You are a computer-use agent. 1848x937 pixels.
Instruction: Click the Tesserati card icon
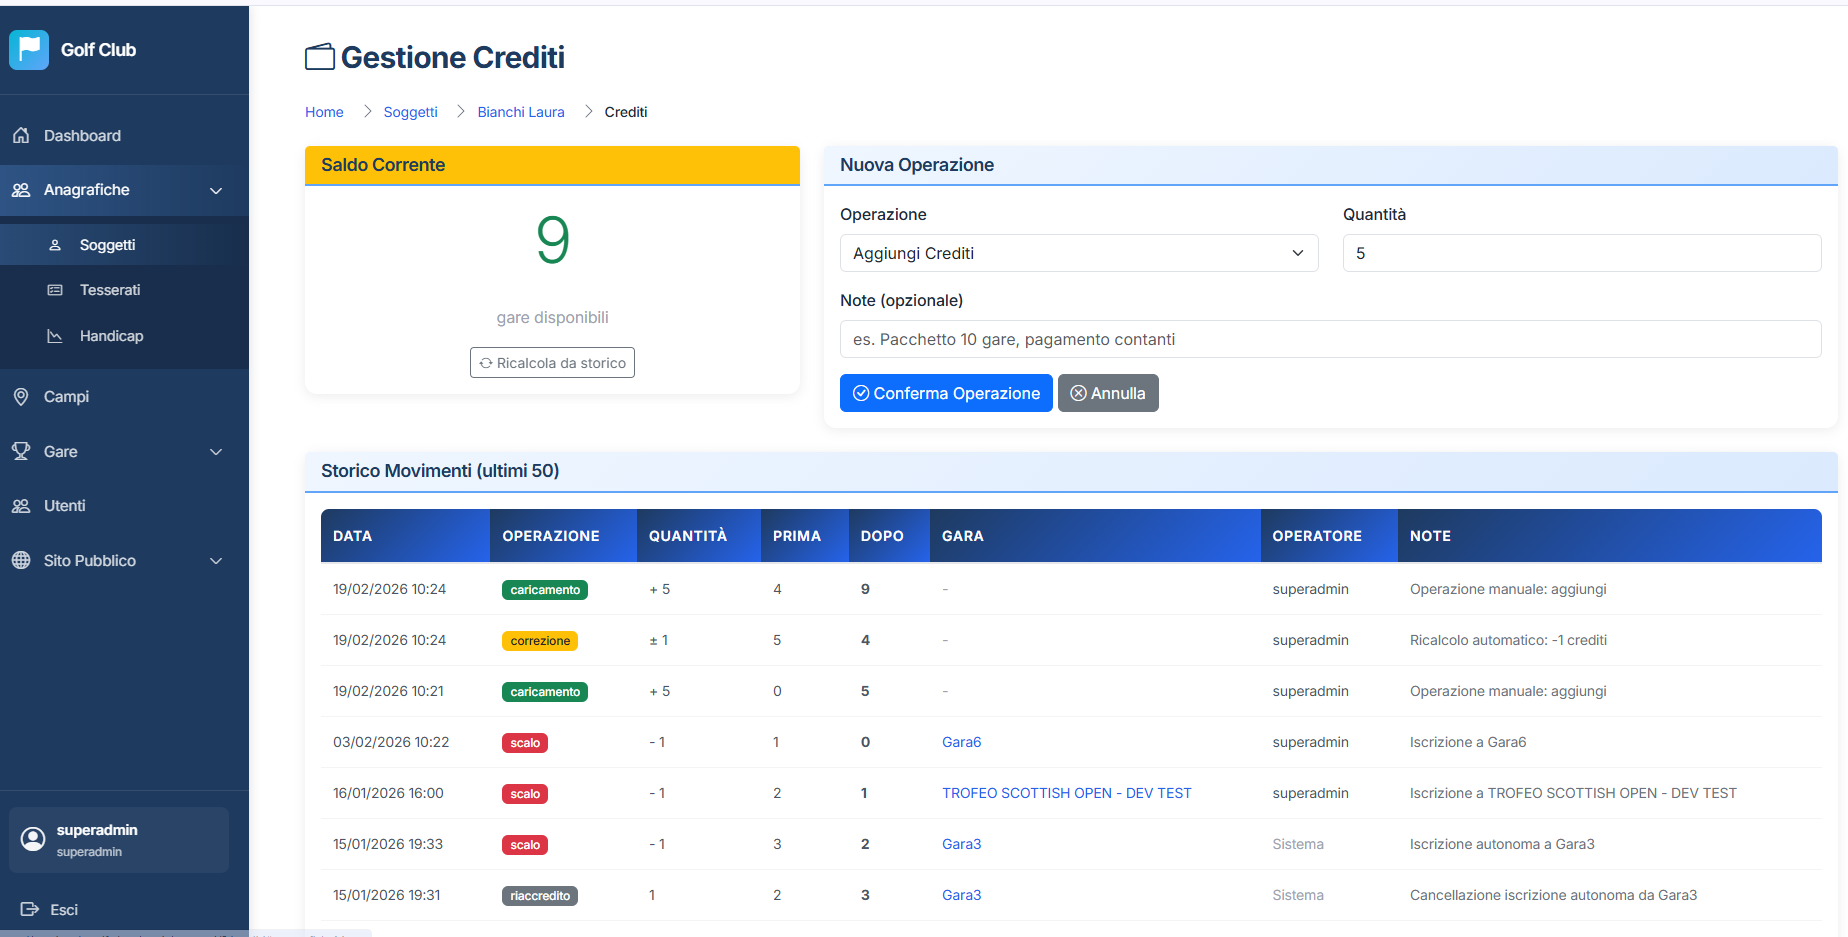coord(55,290)
